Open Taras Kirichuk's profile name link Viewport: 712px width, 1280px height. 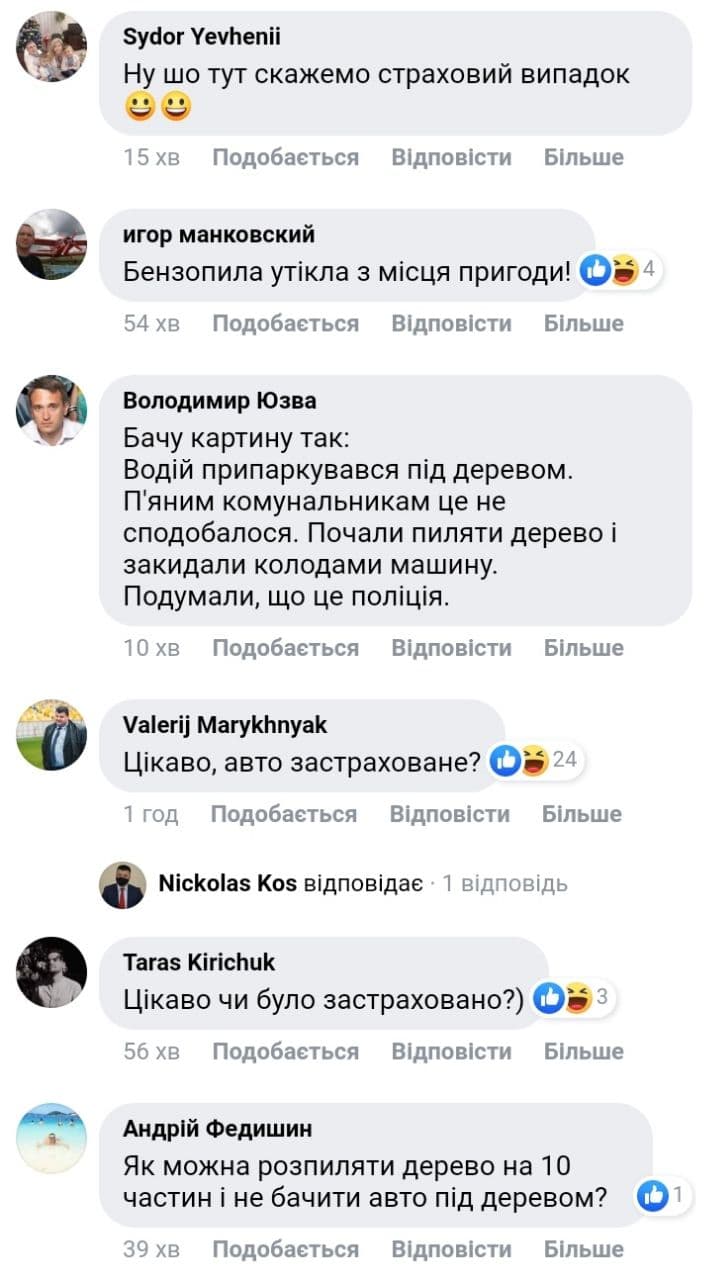(x=199, y=963)
